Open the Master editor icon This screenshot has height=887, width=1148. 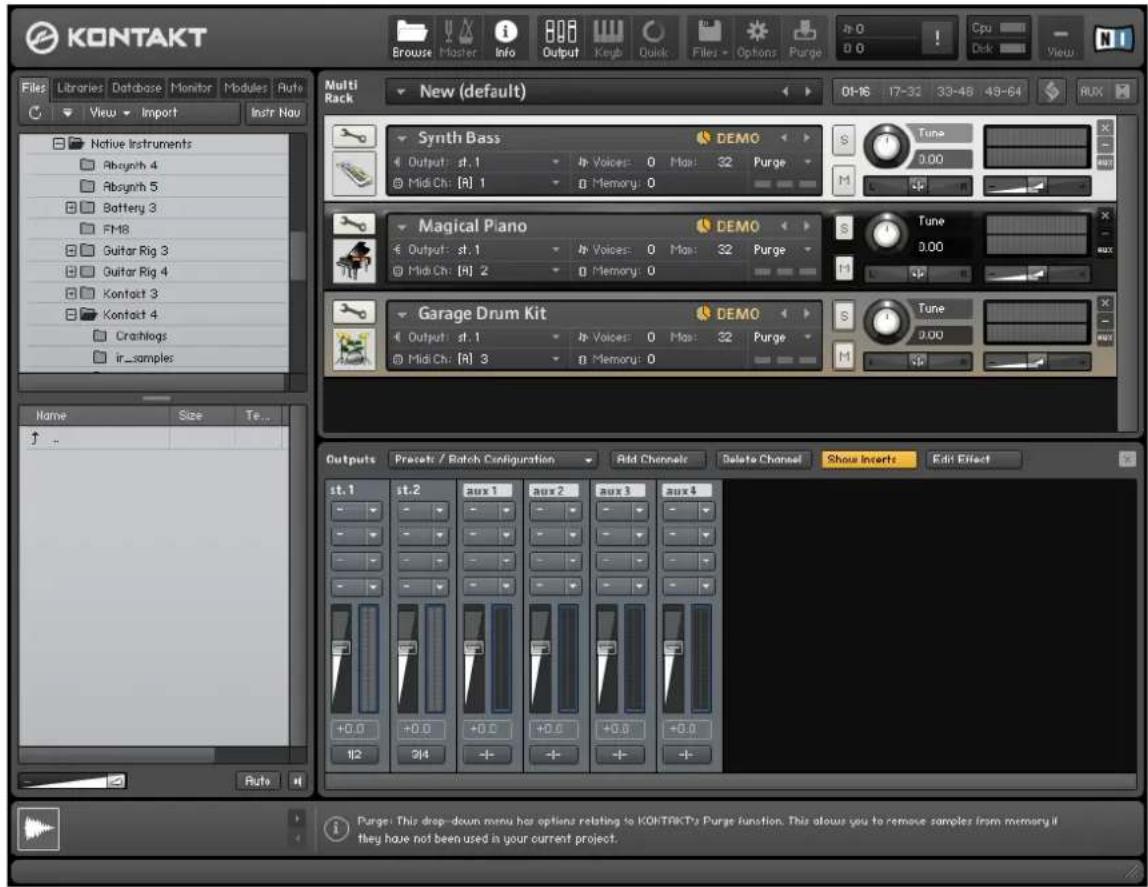click(458, 38)
